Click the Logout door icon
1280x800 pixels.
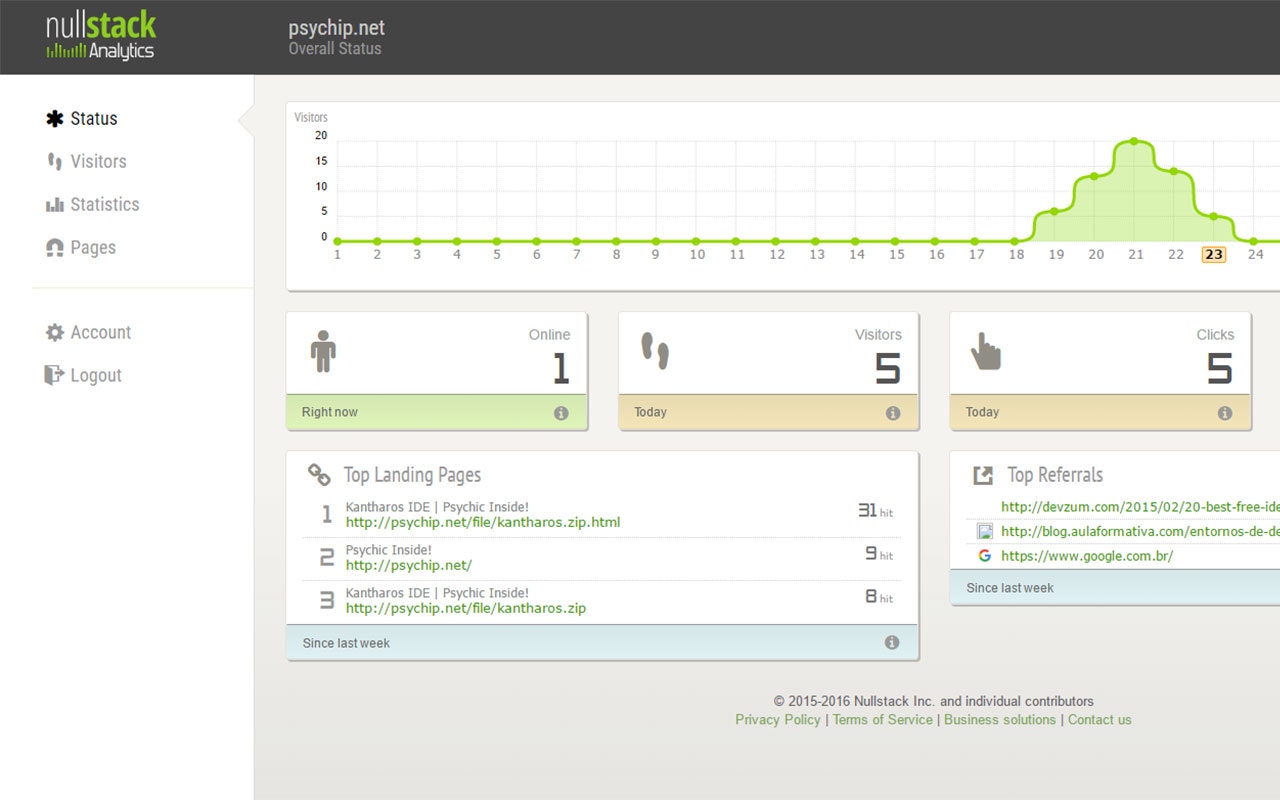coord(55,375)
